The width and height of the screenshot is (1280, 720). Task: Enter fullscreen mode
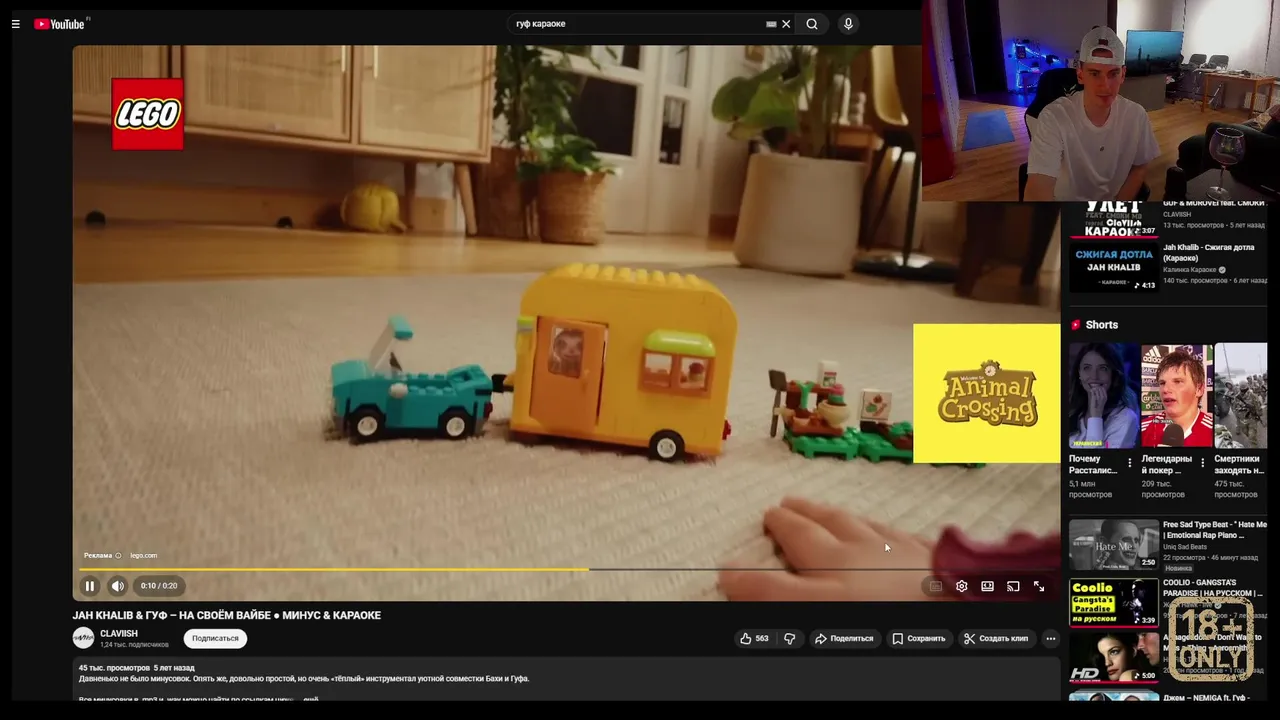pyautogui.click(x=1039, y=586)
